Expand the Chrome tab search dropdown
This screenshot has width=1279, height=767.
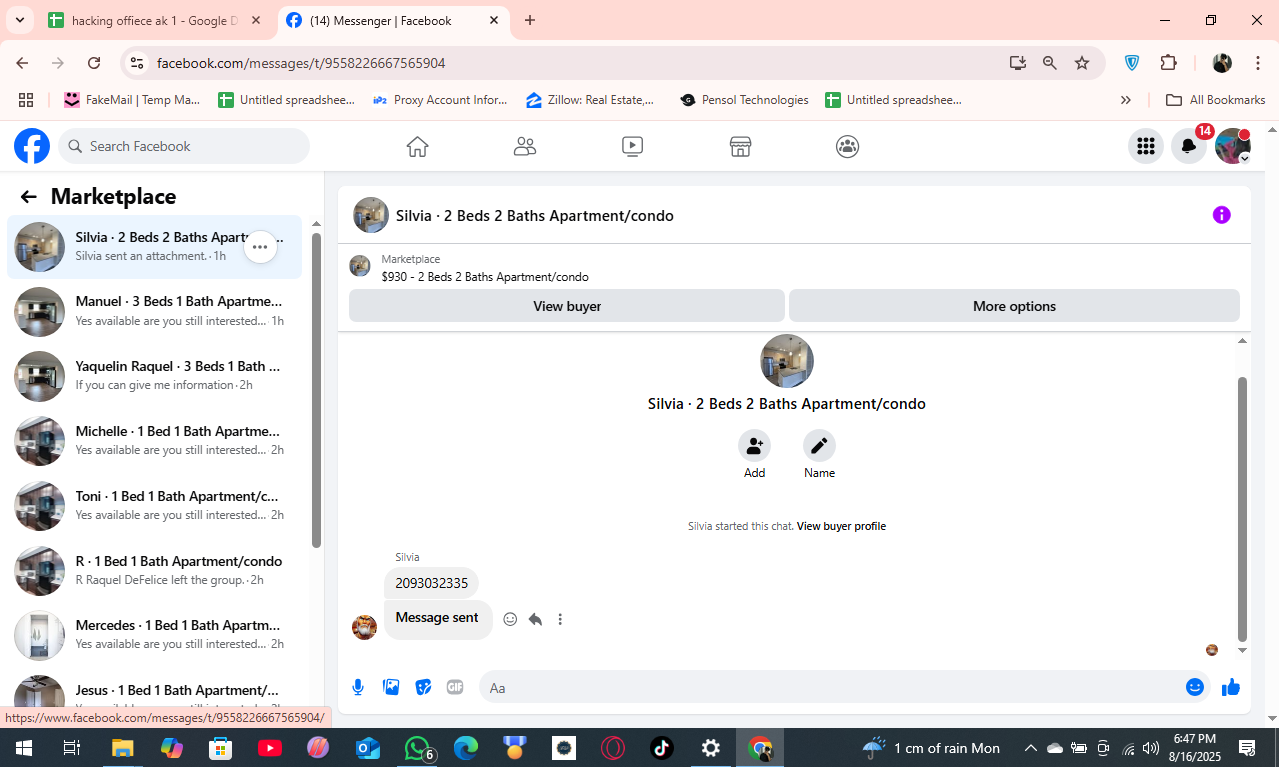pos(19,20)
